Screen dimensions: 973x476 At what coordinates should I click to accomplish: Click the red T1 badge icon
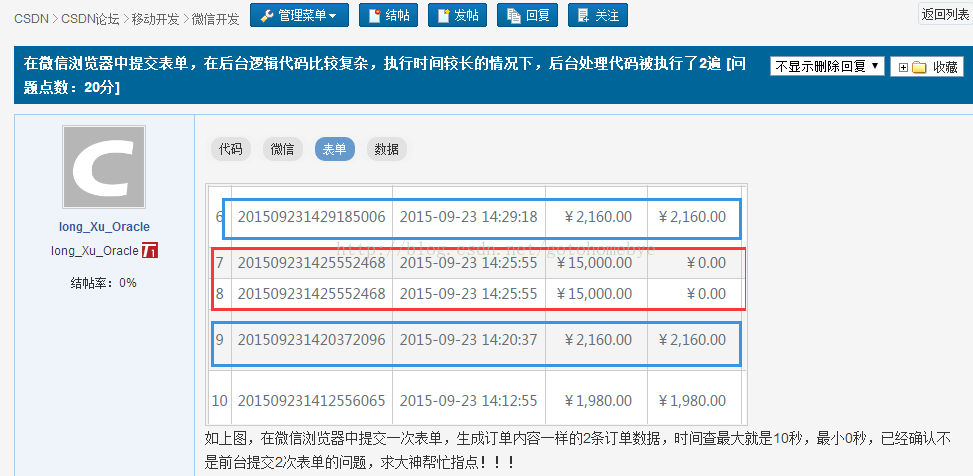150,251
